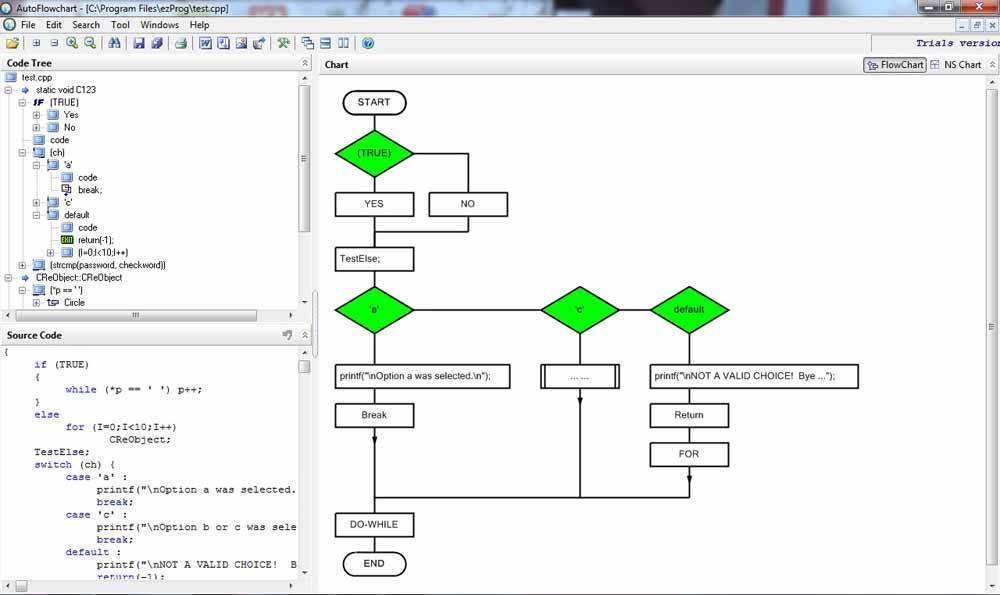The width and height of the screenshot is (1000, 595).
Task: Select the zoom in magnifier icon
Action: click(72, 43)
